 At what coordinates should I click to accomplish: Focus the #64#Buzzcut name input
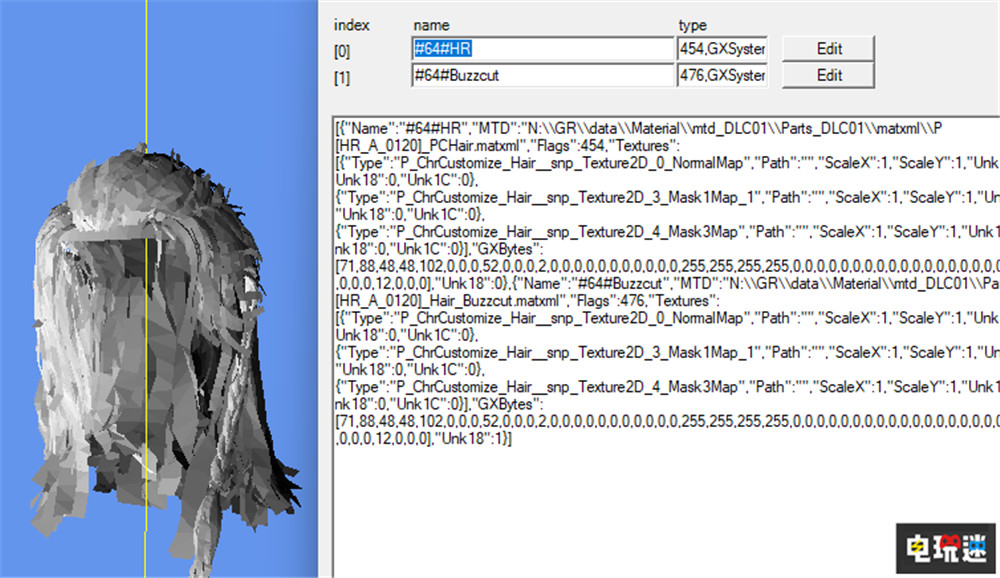point(542,75)
